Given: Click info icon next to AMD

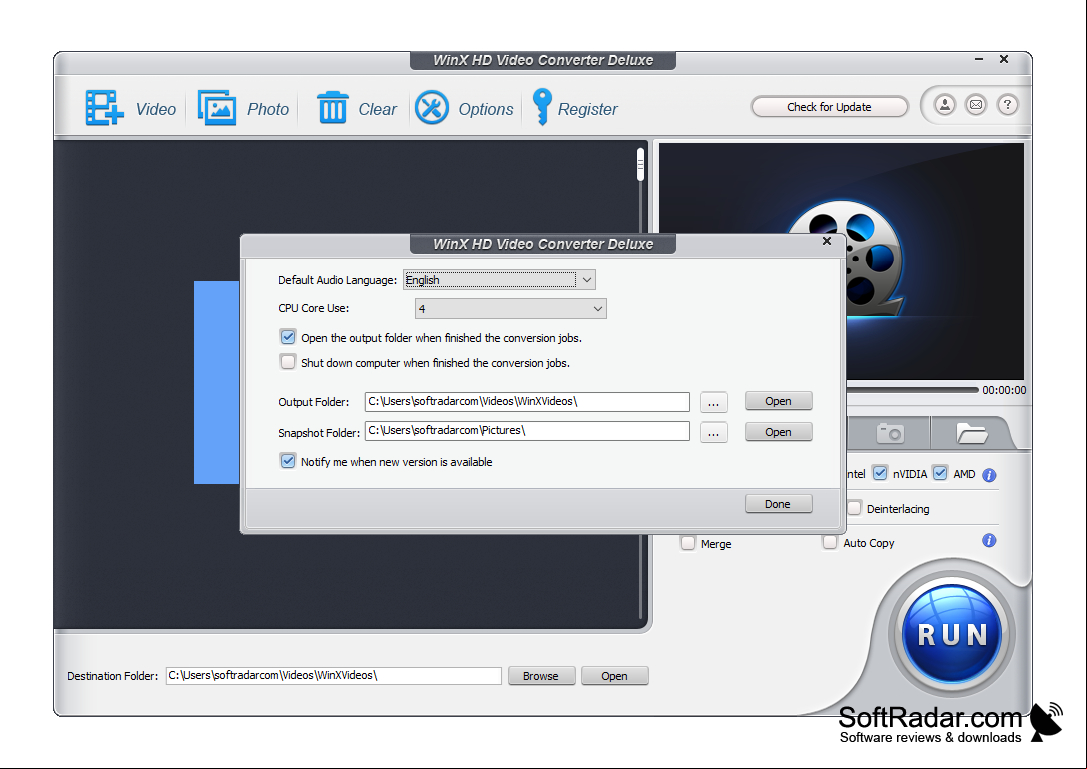Looking at the screenshot, I should click(989, 475).
